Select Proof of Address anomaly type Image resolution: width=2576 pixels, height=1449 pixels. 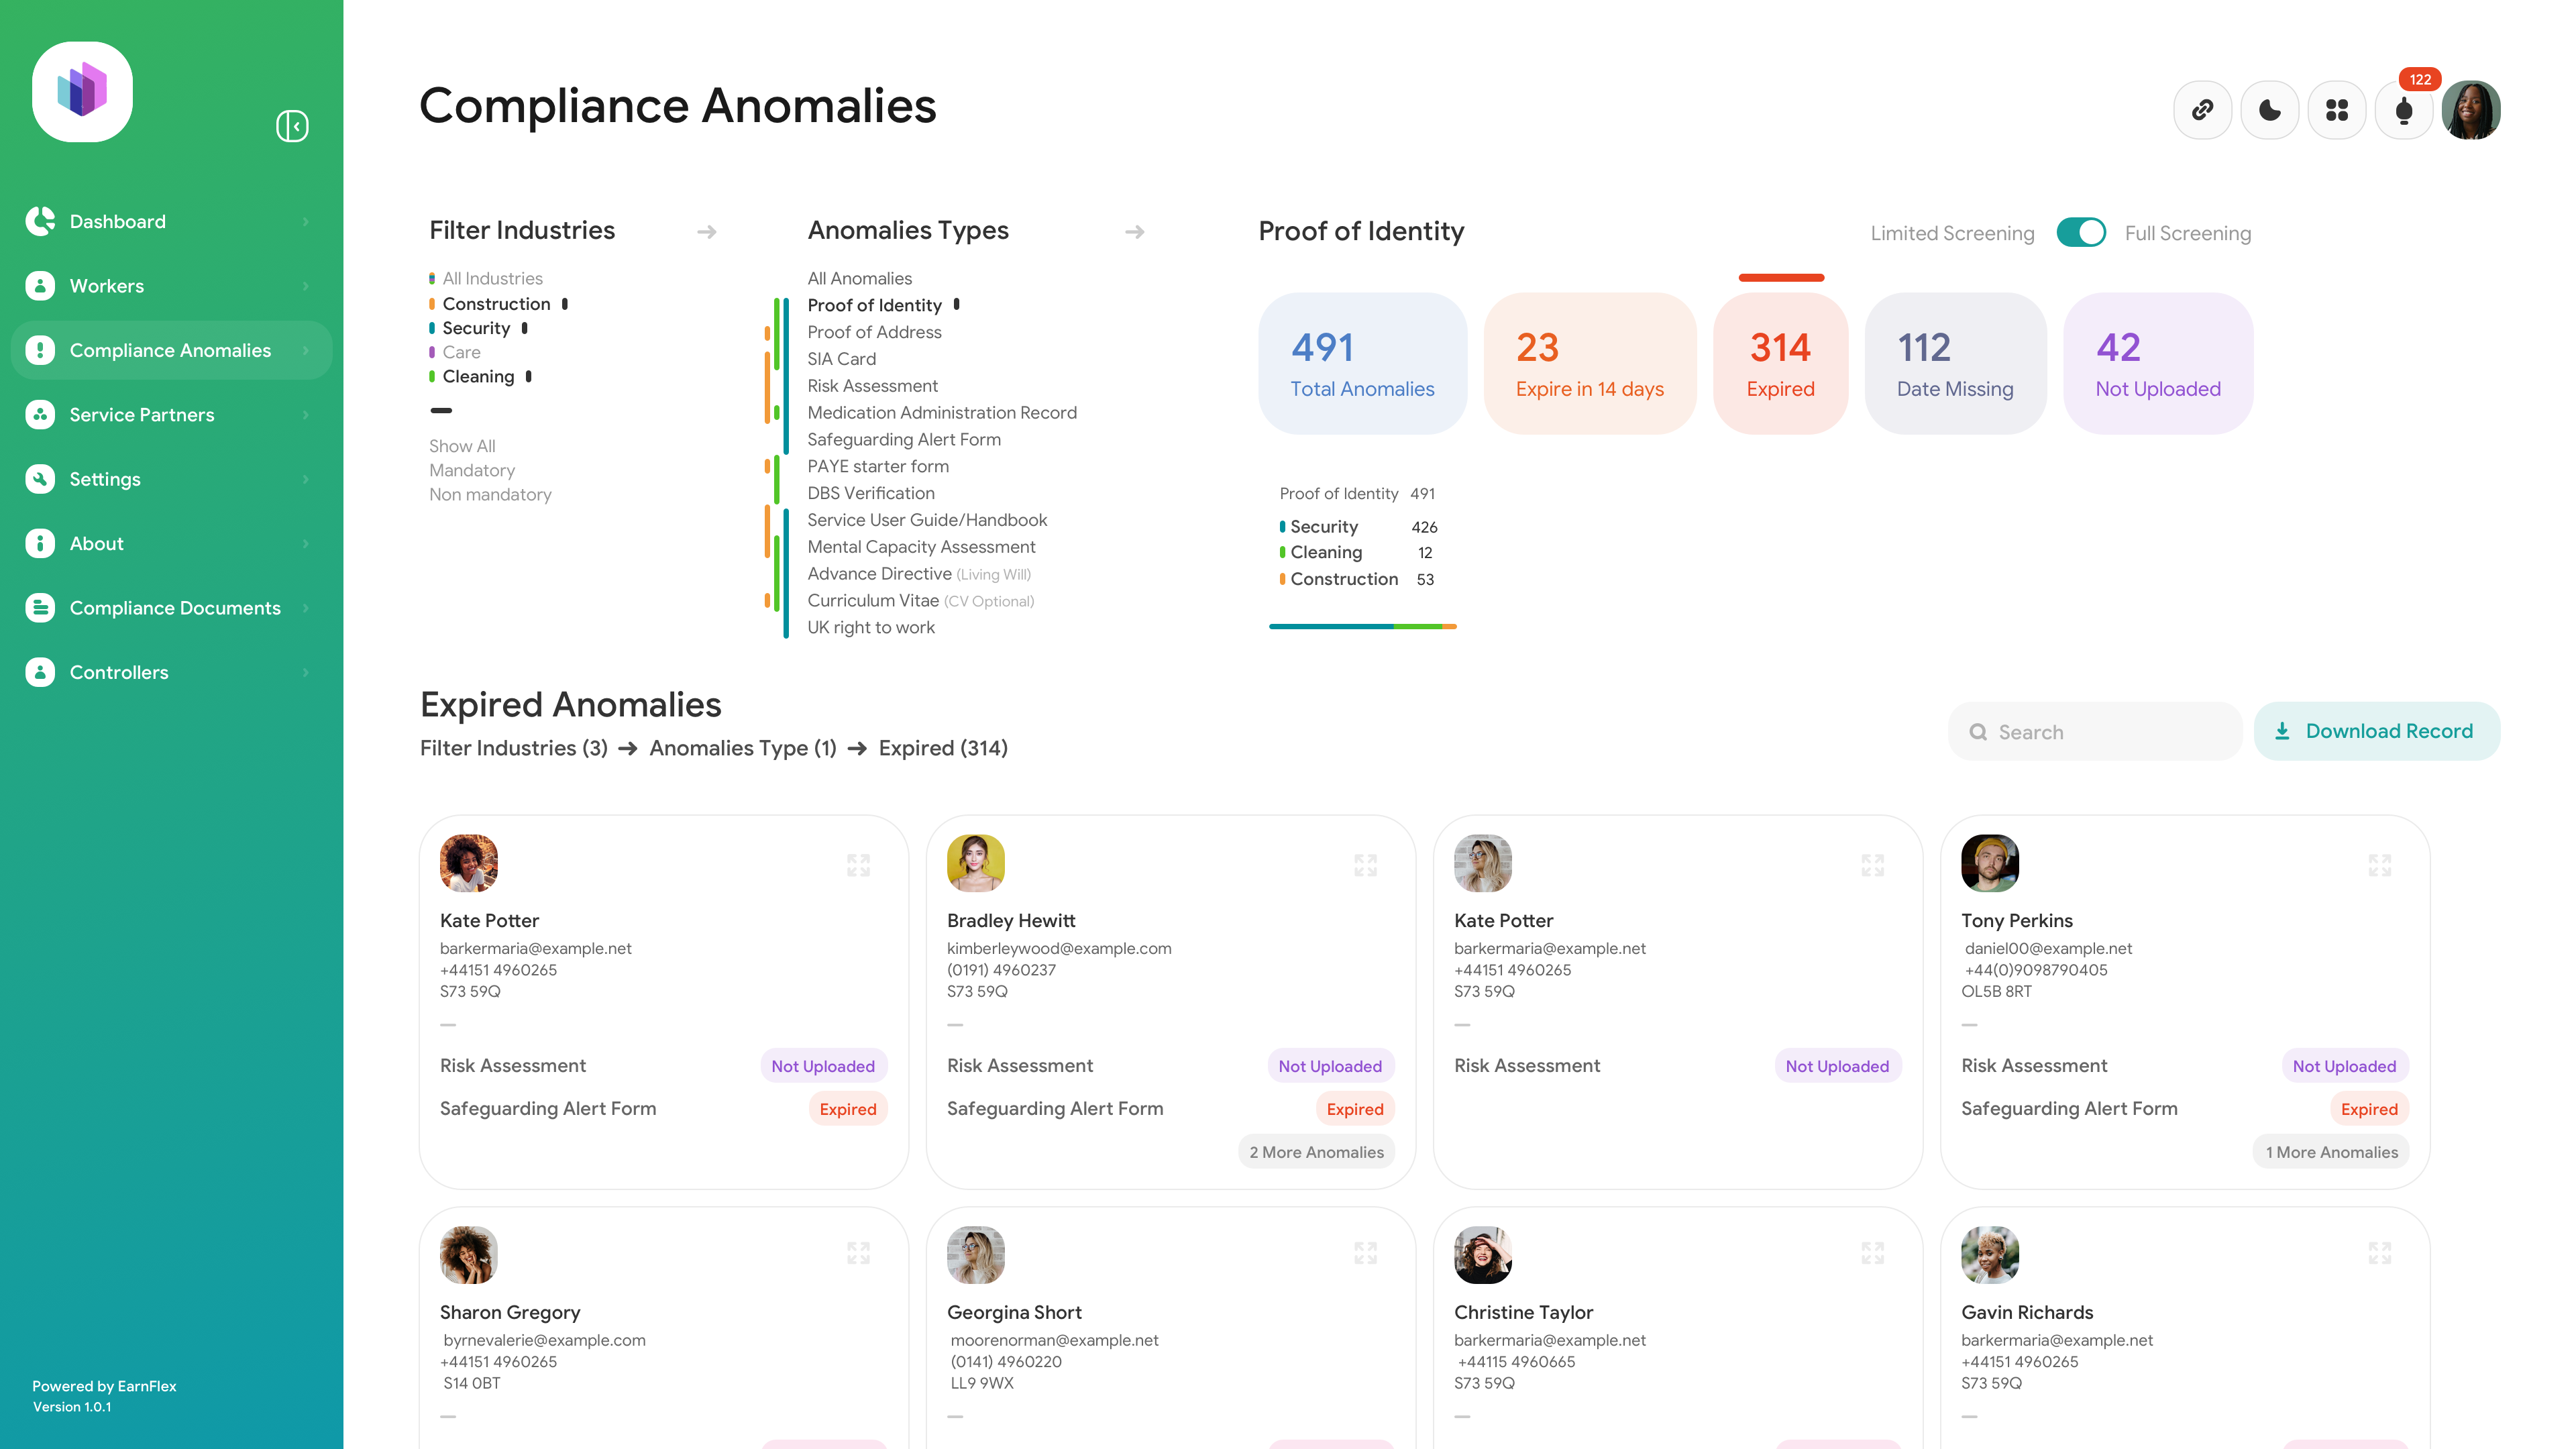(874, 332)
